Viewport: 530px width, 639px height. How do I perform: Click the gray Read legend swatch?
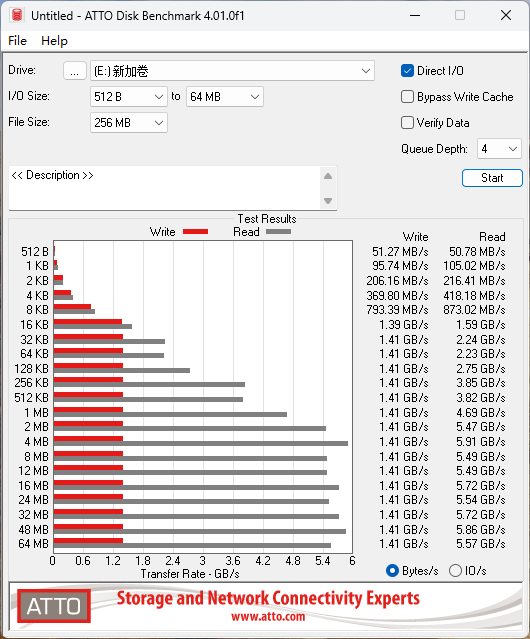278,231
